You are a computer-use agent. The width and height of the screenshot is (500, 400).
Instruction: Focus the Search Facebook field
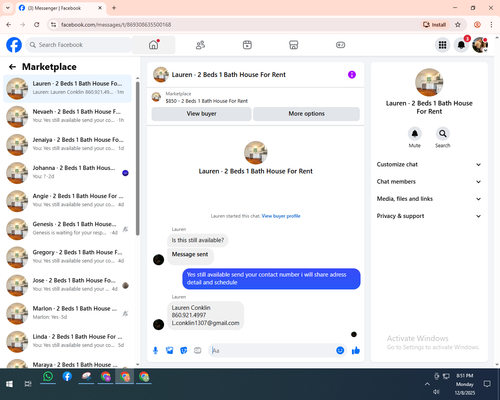79,45
